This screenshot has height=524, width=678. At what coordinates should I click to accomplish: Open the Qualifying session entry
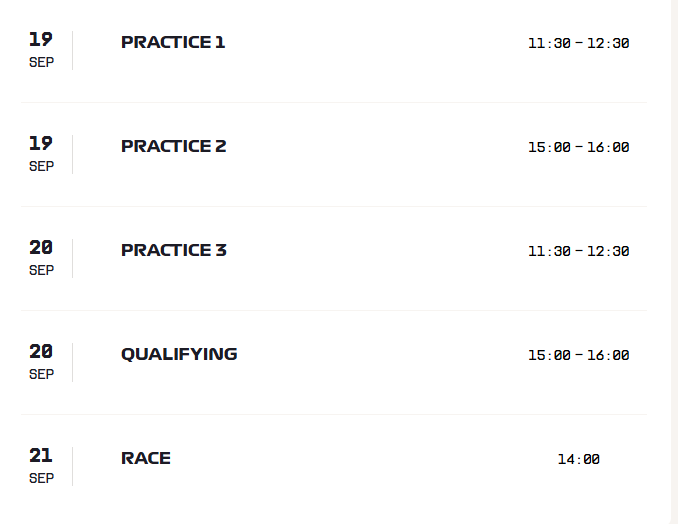334,363
